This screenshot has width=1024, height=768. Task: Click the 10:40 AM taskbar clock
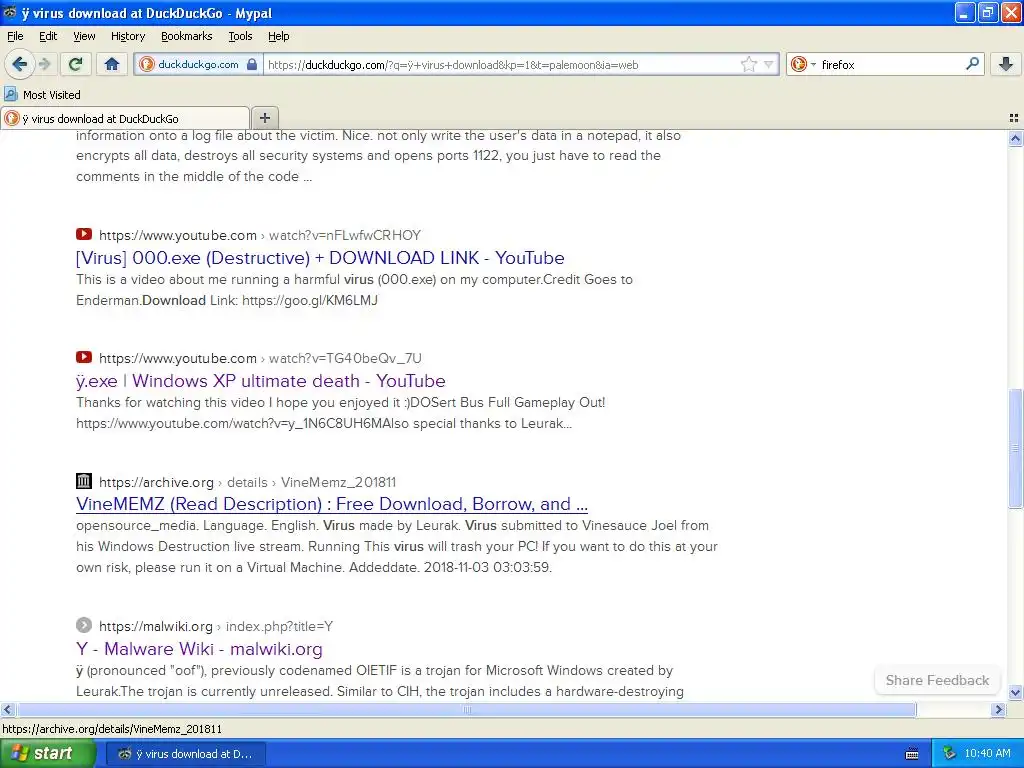tap(987, 754)
